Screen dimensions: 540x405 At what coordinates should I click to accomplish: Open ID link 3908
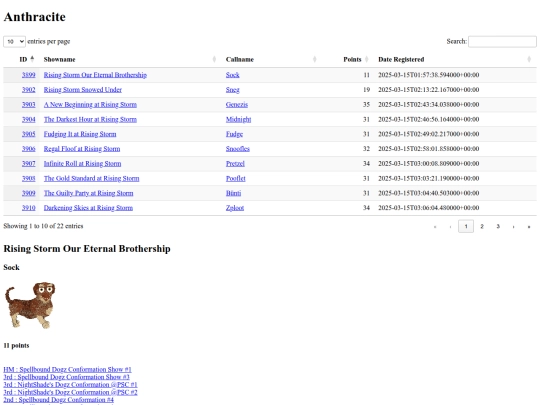pyautogui.click(x=29, y=178)
